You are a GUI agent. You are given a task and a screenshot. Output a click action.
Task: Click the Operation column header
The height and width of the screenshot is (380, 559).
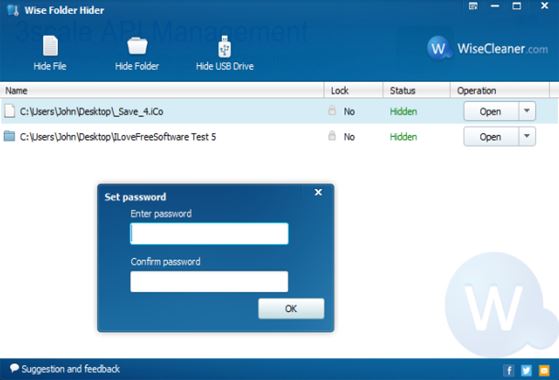[500, 91]
